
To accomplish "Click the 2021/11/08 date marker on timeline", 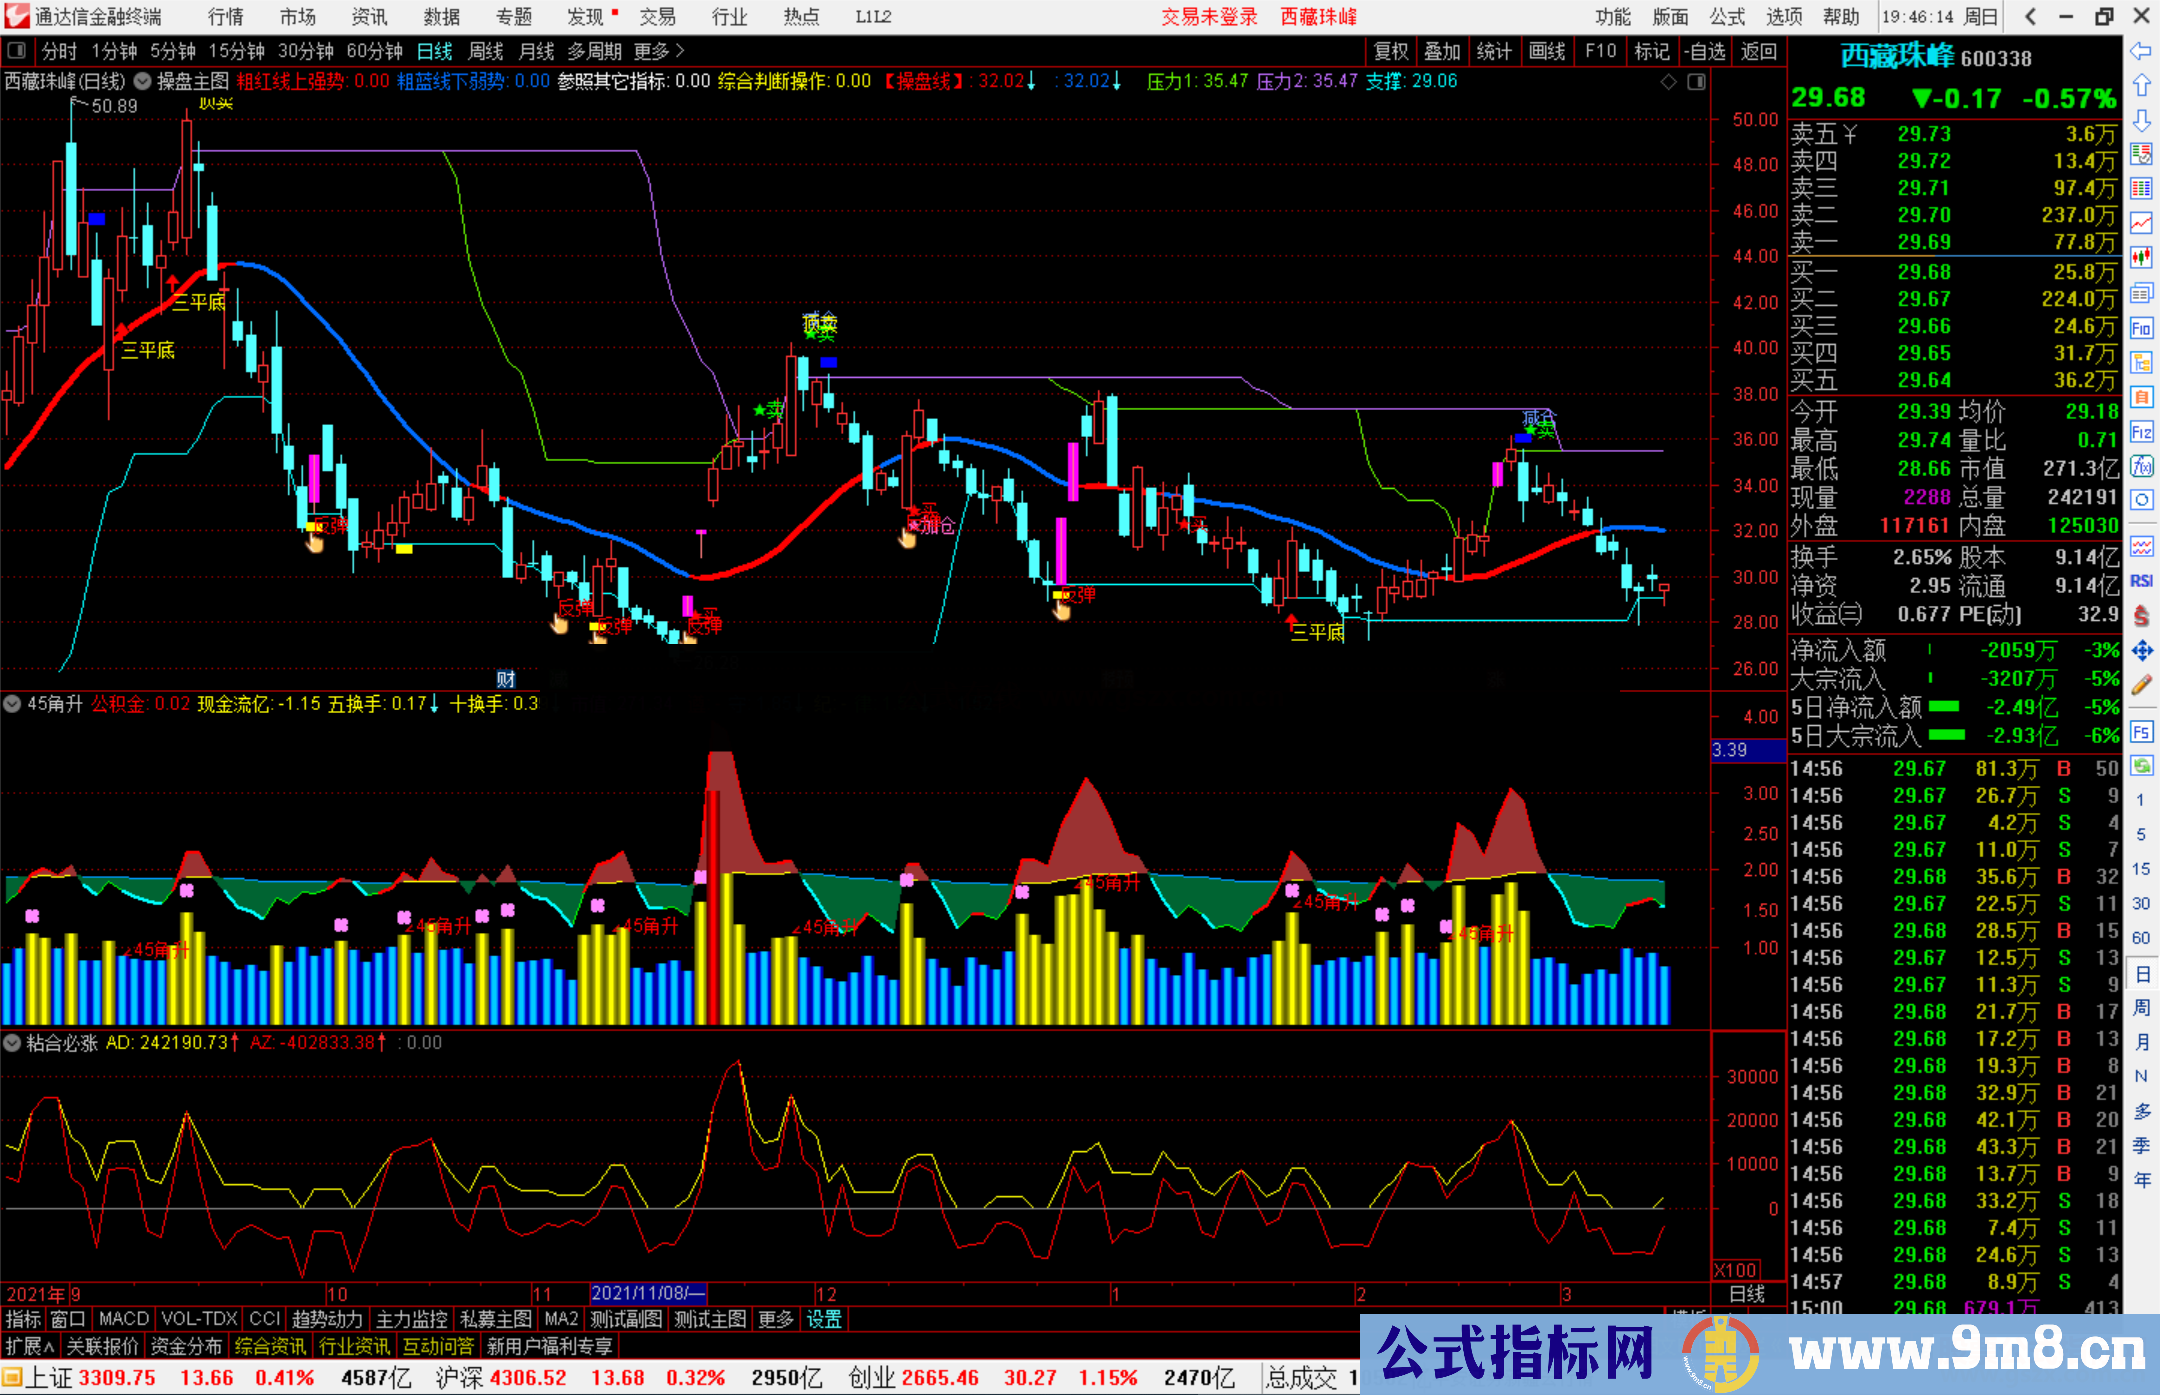I will tap(648, 1293).
